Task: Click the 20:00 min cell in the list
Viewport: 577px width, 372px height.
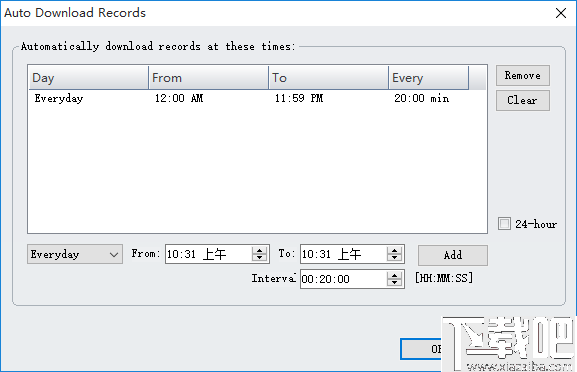Action: pos(422,98)
